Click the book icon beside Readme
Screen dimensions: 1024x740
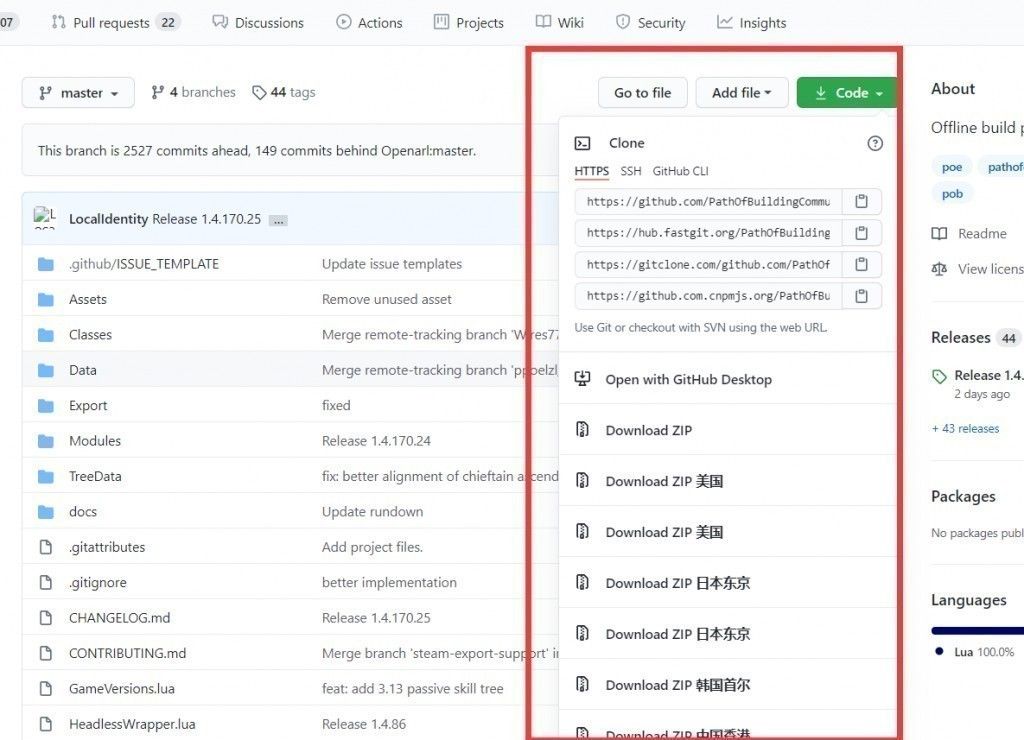(x=939, y=233)
